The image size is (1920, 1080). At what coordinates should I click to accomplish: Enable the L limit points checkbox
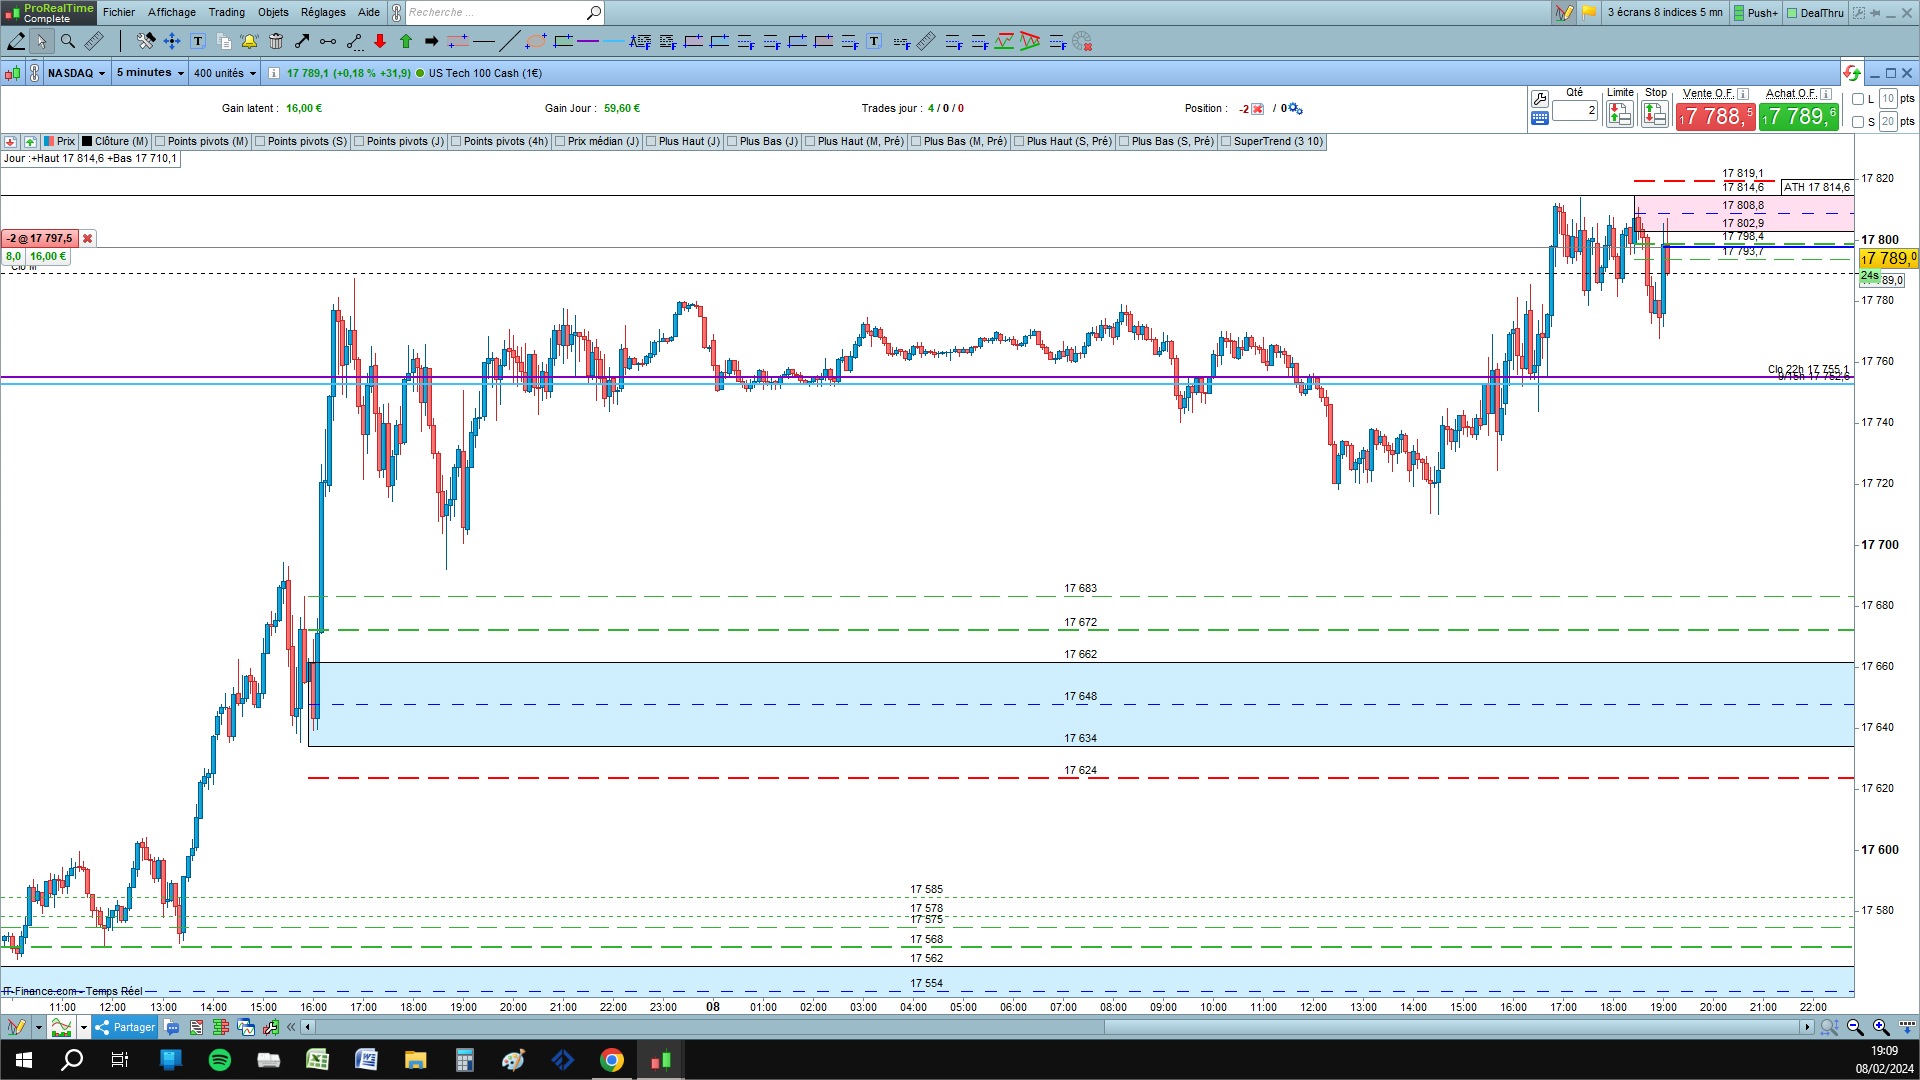(1858, 99)
